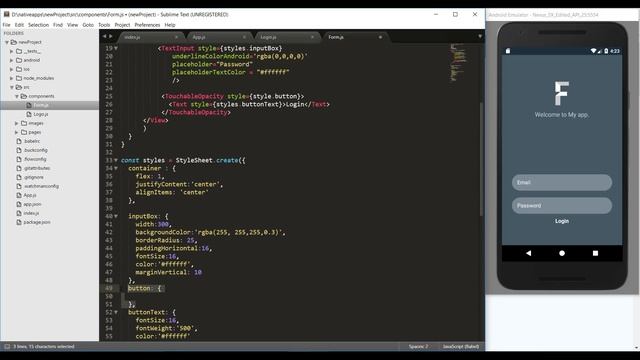Open the Find menu
This screenshot has width=640, height=360.
tap(58, 25)
